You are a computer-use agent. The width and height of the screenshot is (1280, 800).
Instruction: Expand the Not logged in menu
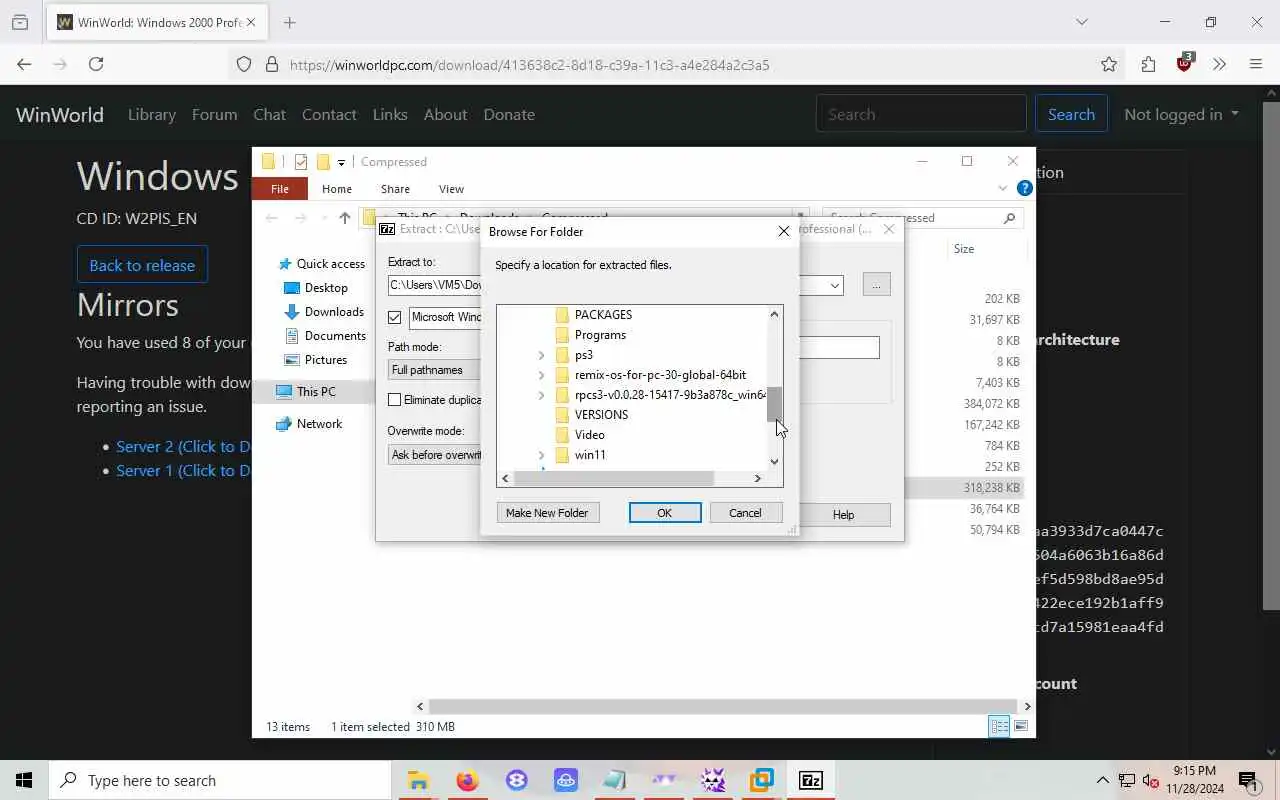(1181, 114)
